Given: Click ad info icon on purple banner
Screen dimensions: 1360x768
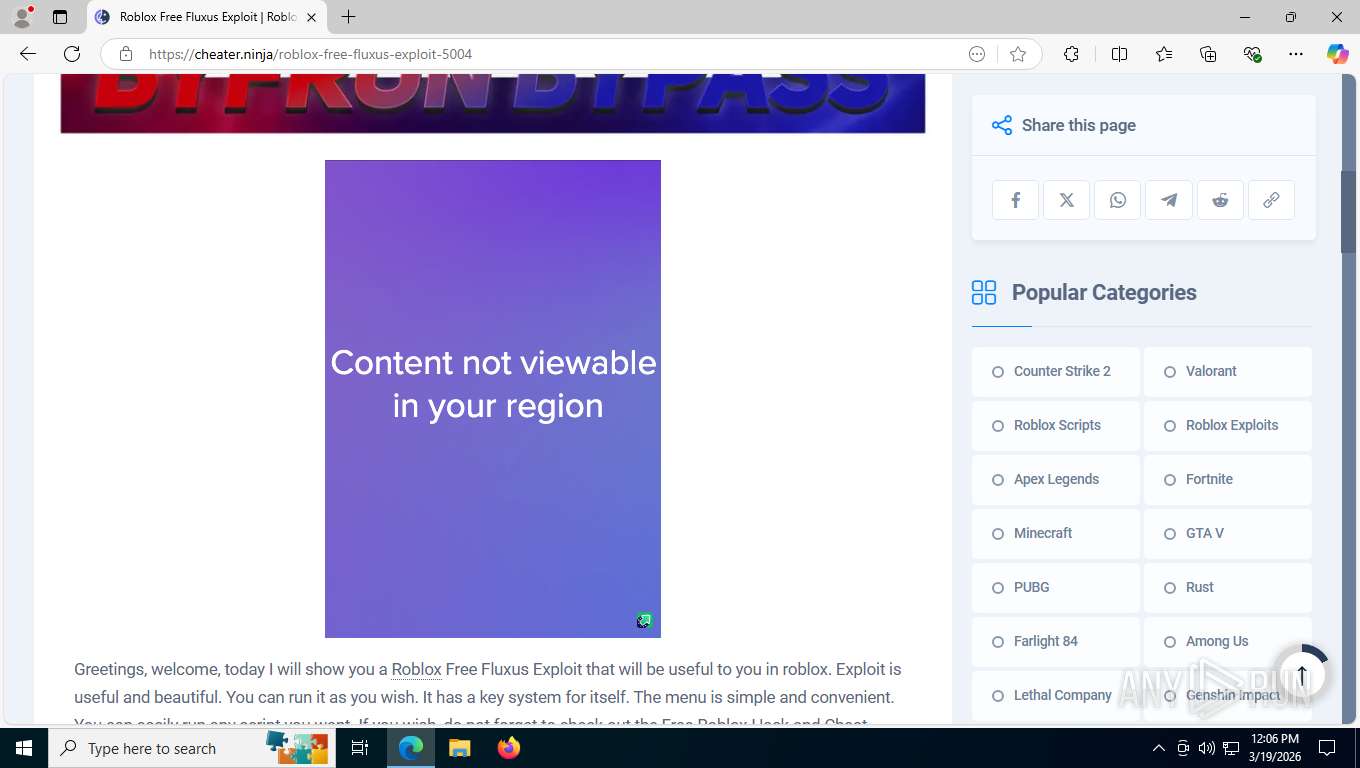Looking at the screenshot, I should click(644, 621).
